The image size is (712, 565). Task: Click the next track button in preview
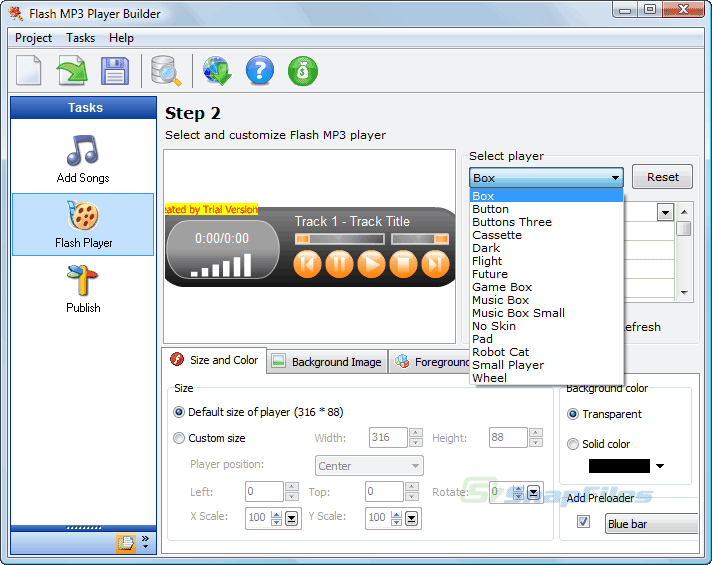tap(435, 264)
